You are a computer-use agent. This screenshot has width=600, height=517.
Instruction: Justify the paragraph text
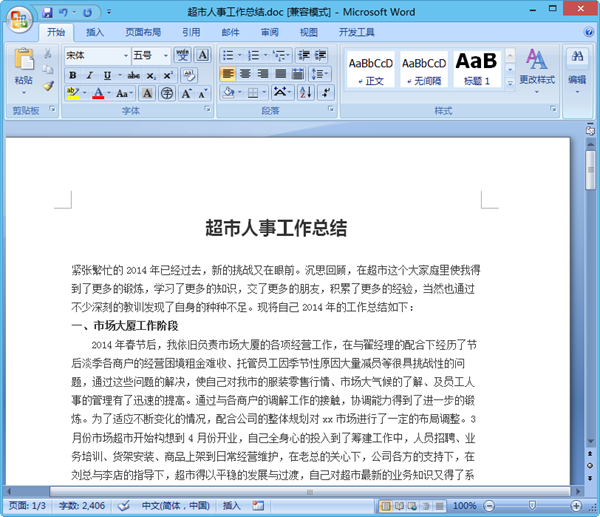pyautogui.click(x=280, y=73)
